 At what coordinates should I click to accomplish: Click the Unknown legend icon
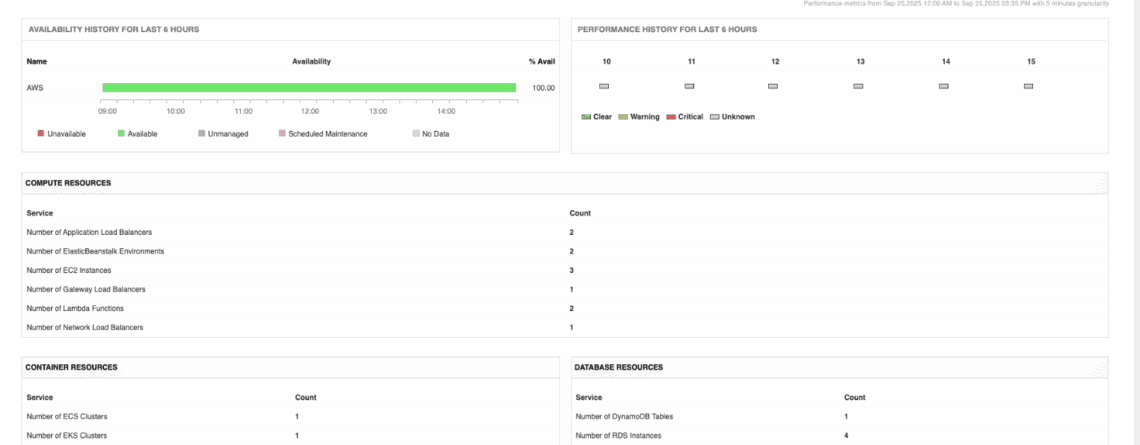(x=715, y=117)
